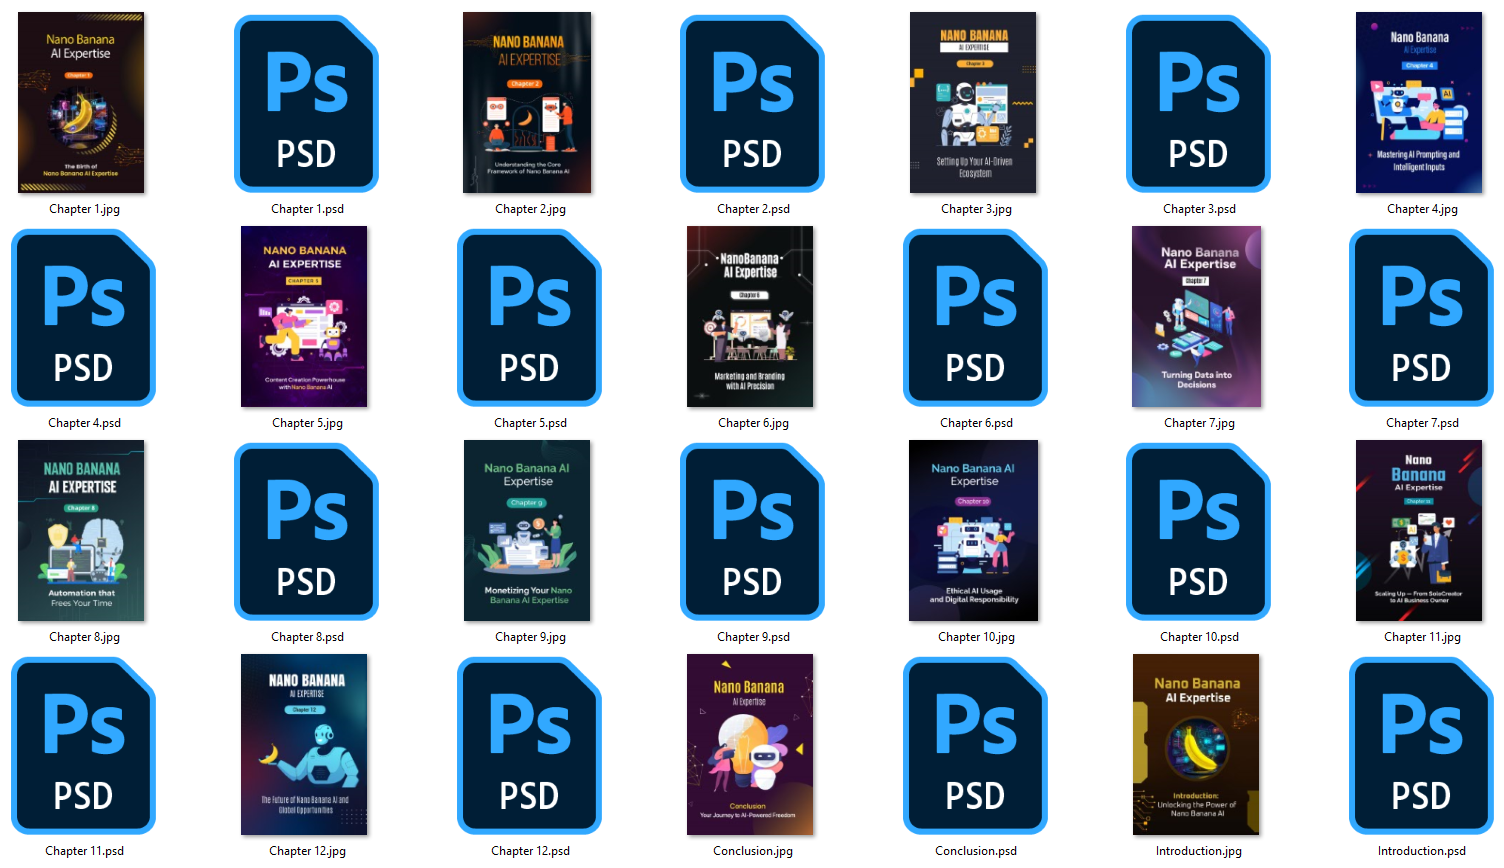Click the Chapter 7.psd Photoshop icon
Image resolution: width=1504 pixels, height=868 pixels.
(1421, 318)
